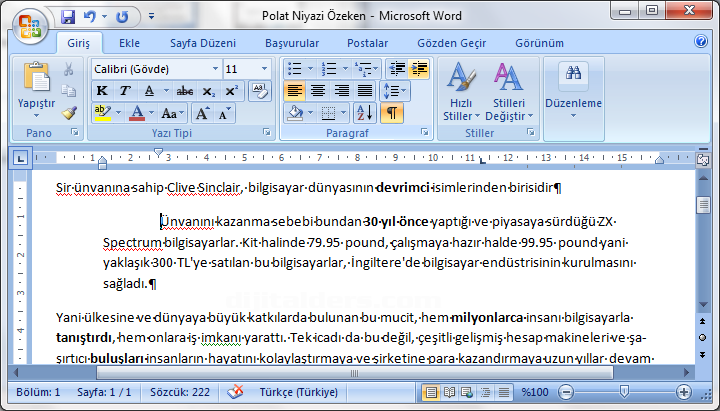Open highlight color dropdown arrow
The height and width of the screenshot is (411, 720).
[118, 113]
